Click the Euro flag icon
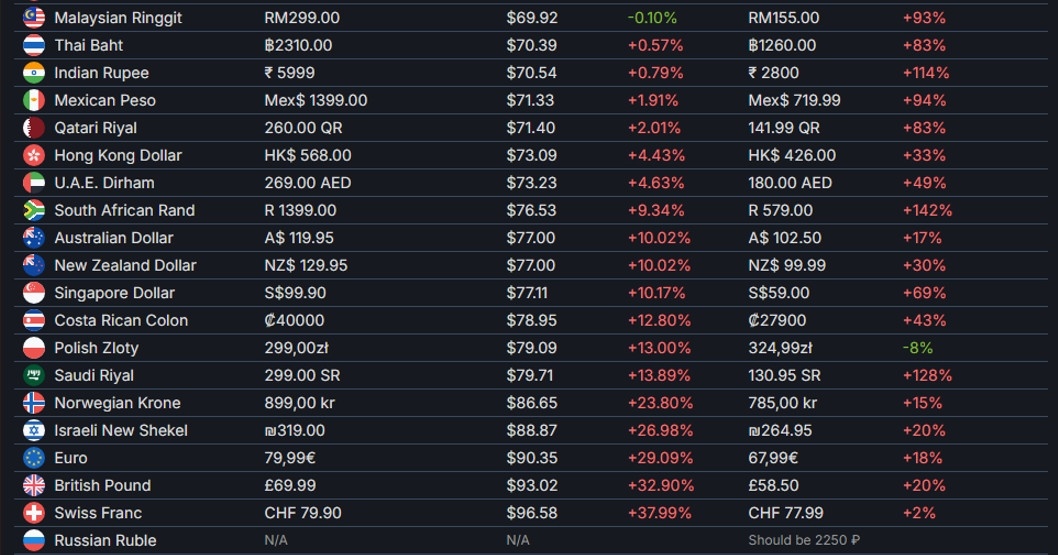This screenshot has width=1058, height=555. coord(34,458)
